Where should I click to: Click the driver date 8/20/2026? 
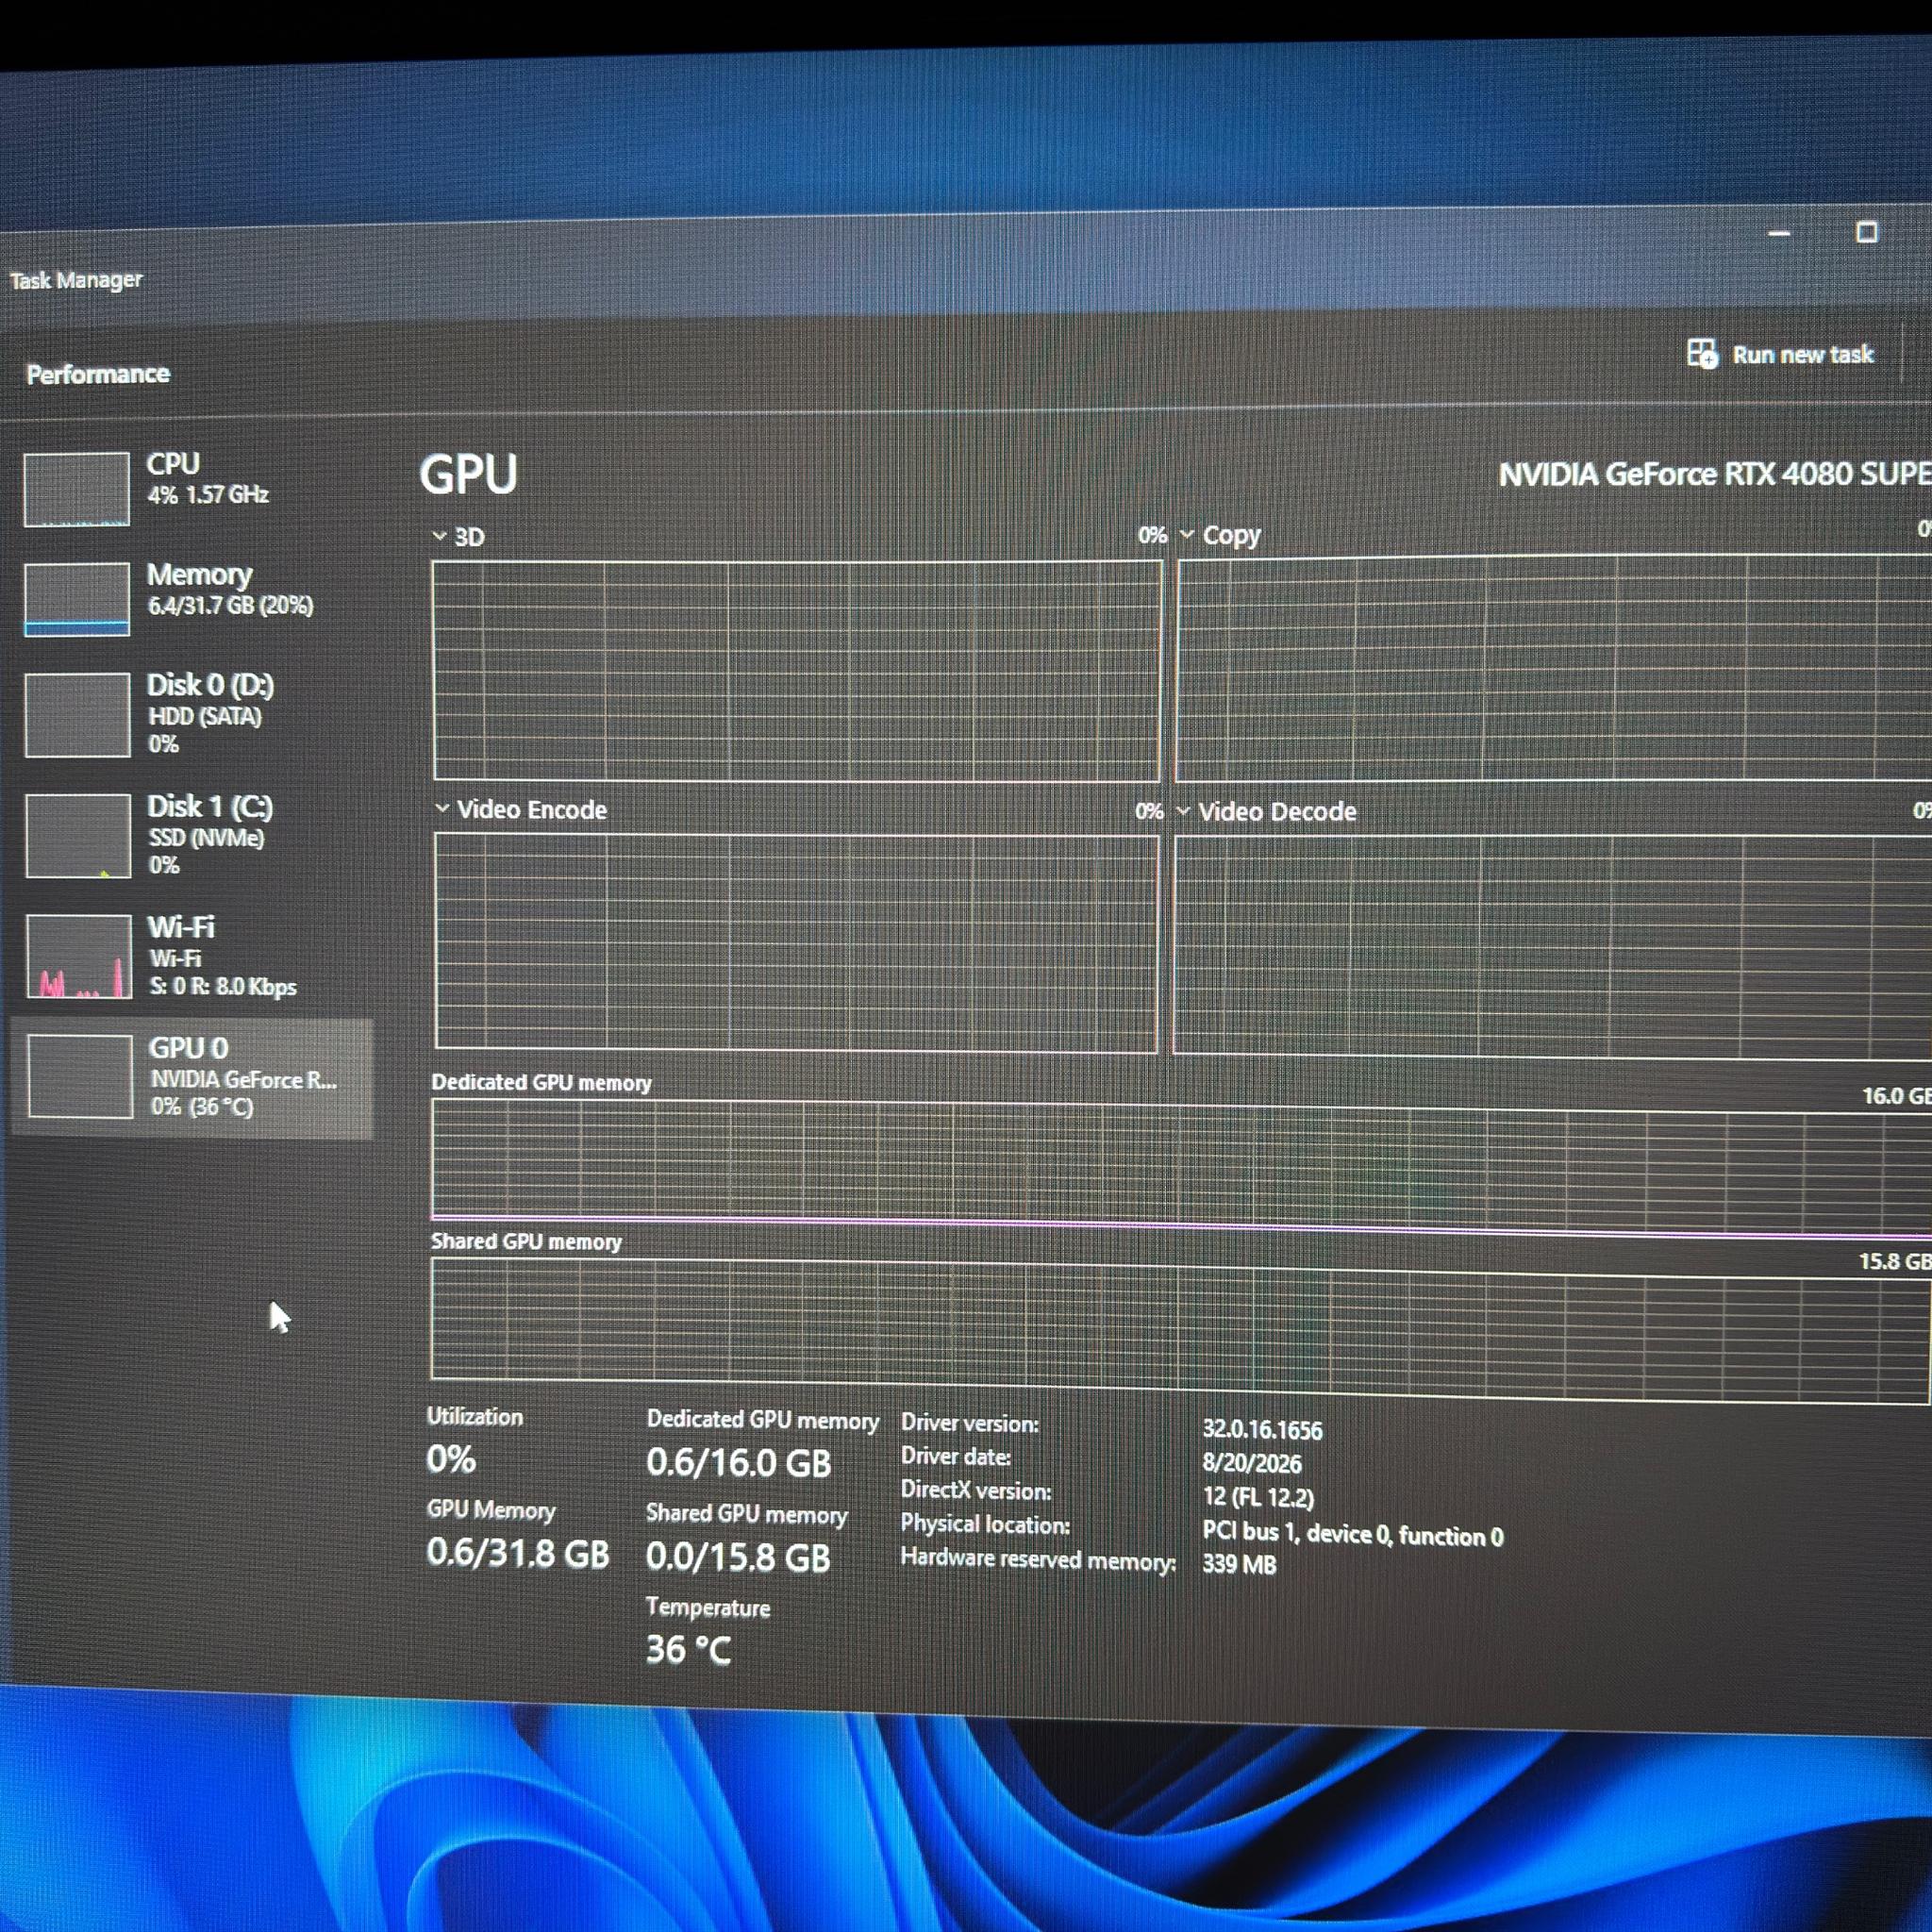pyautogui.click(x=1252, y=1463)
